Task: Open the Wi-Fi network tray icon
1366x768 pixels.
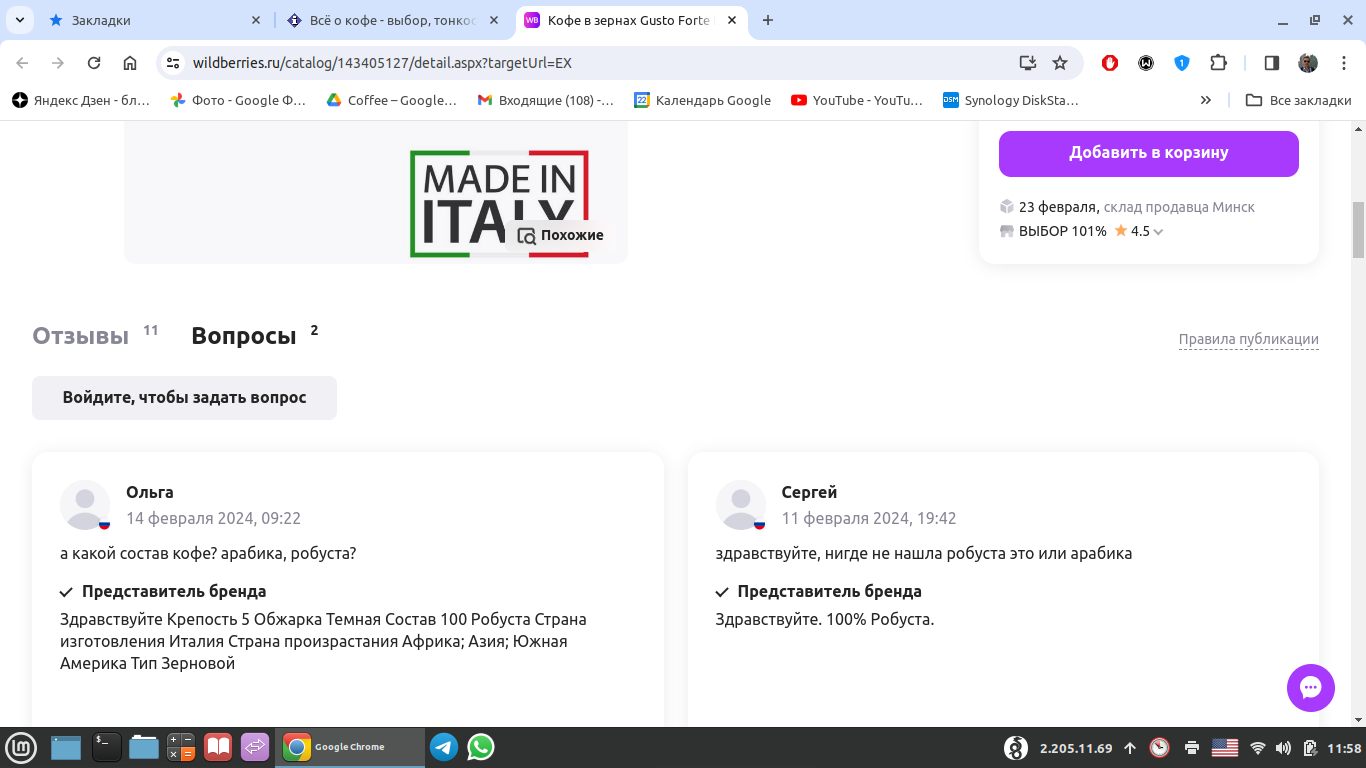Action: click(x=1258, y=748)
